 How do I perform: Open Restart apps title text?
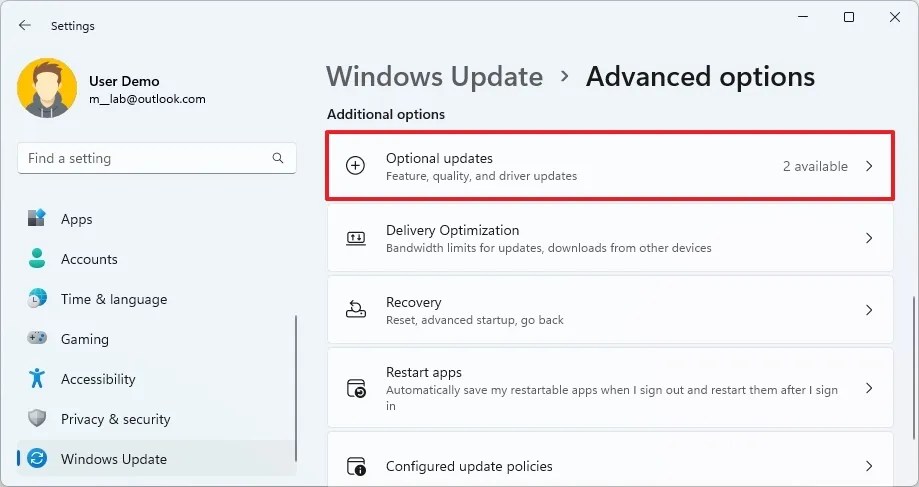coord(424,373)
